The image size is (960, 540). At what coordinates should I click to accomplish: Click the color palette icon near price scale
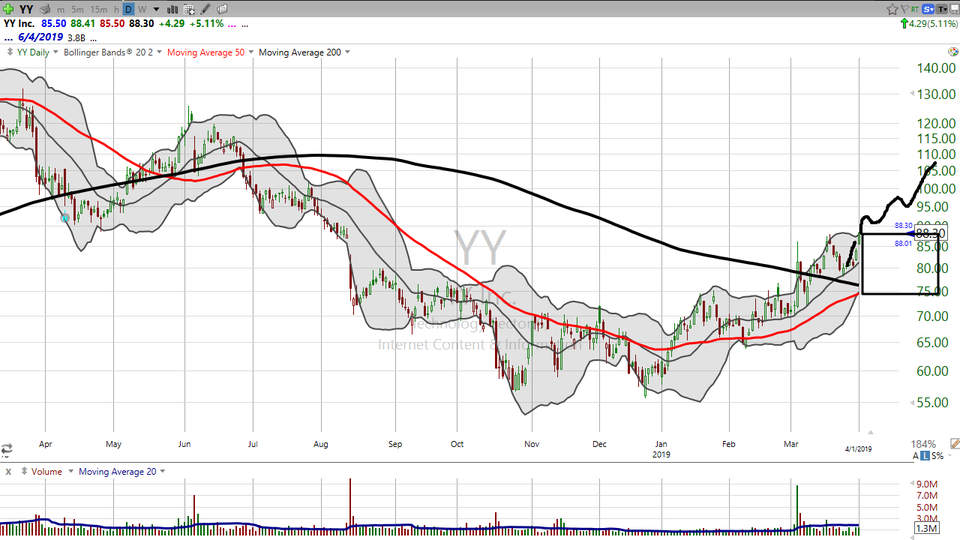[953, 51]
